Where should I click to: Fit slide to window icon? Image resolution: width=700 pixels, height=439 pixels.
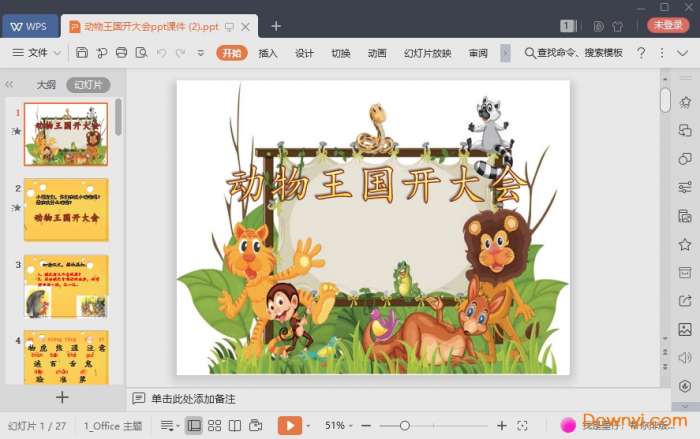(x=522, y=426)
